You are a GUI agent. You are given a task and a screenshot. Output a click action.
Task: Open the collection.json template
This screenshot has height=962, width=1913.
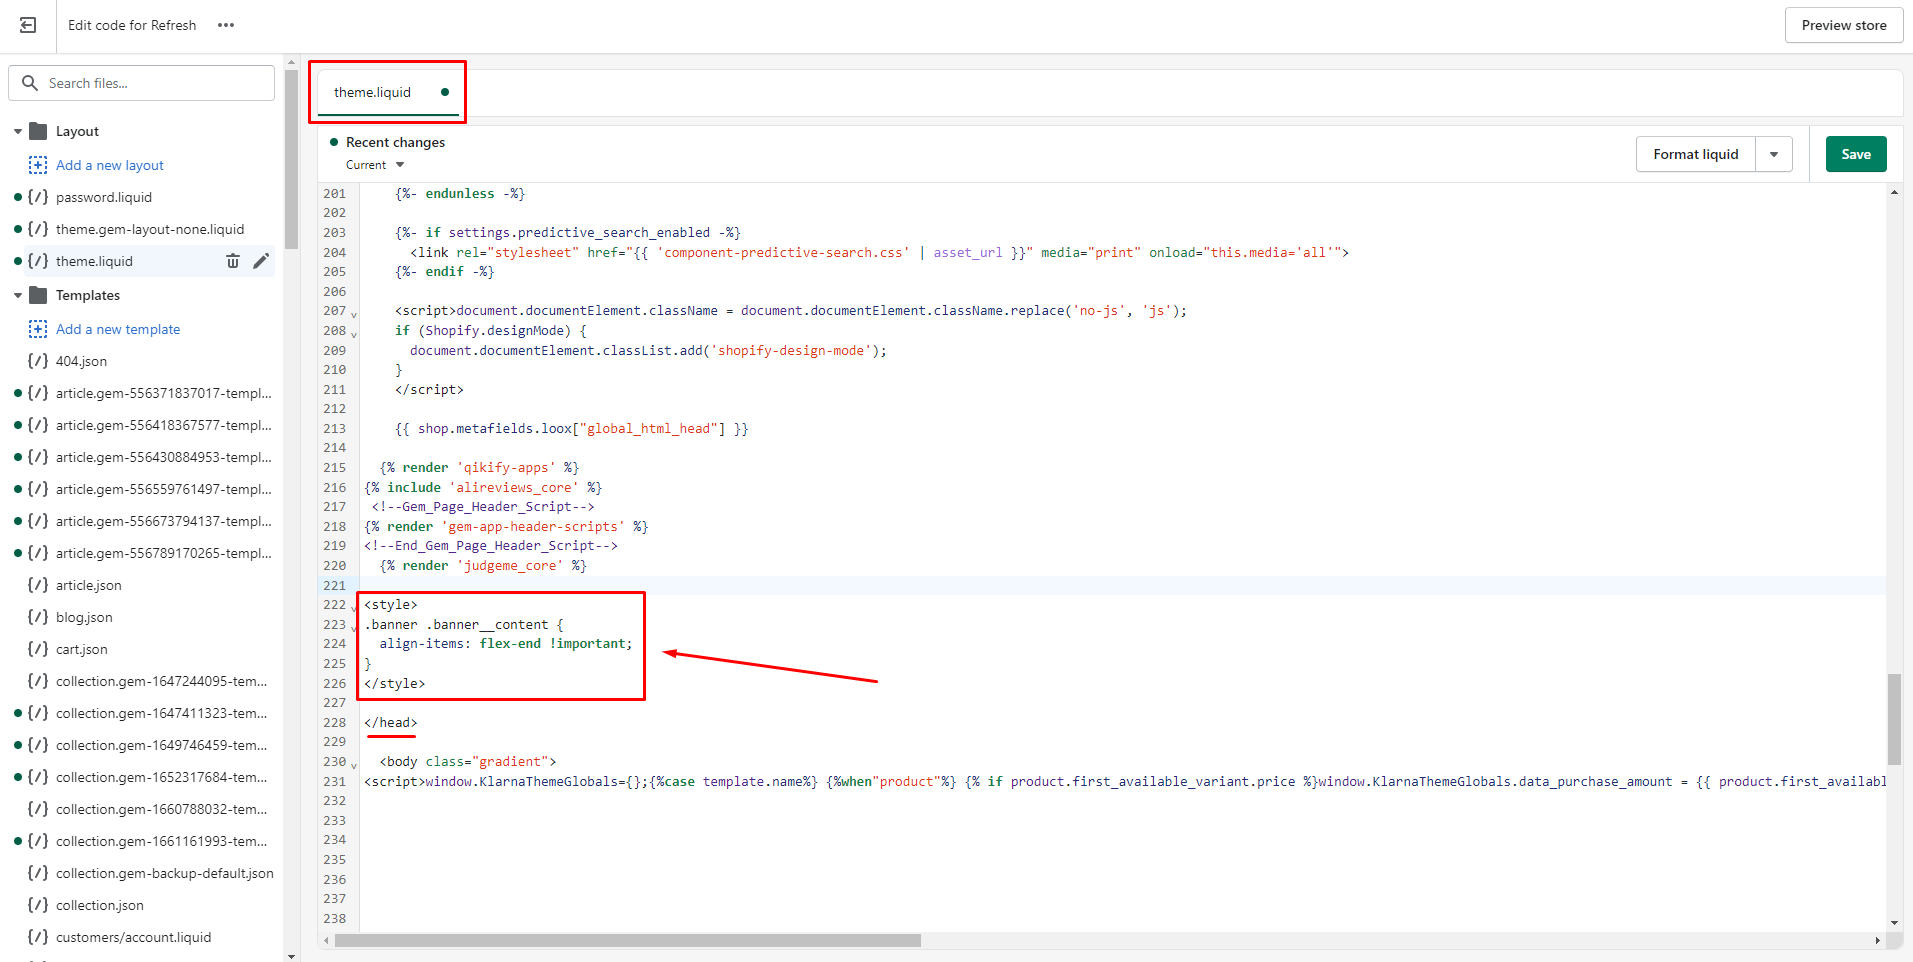coord(100,905)
